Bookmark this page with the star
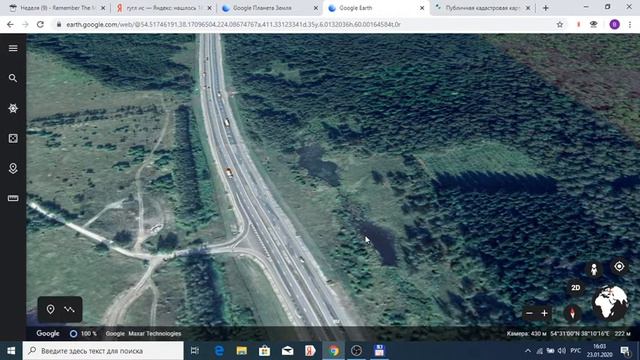The width and height of the screenshot is (640, 360). 560,24
